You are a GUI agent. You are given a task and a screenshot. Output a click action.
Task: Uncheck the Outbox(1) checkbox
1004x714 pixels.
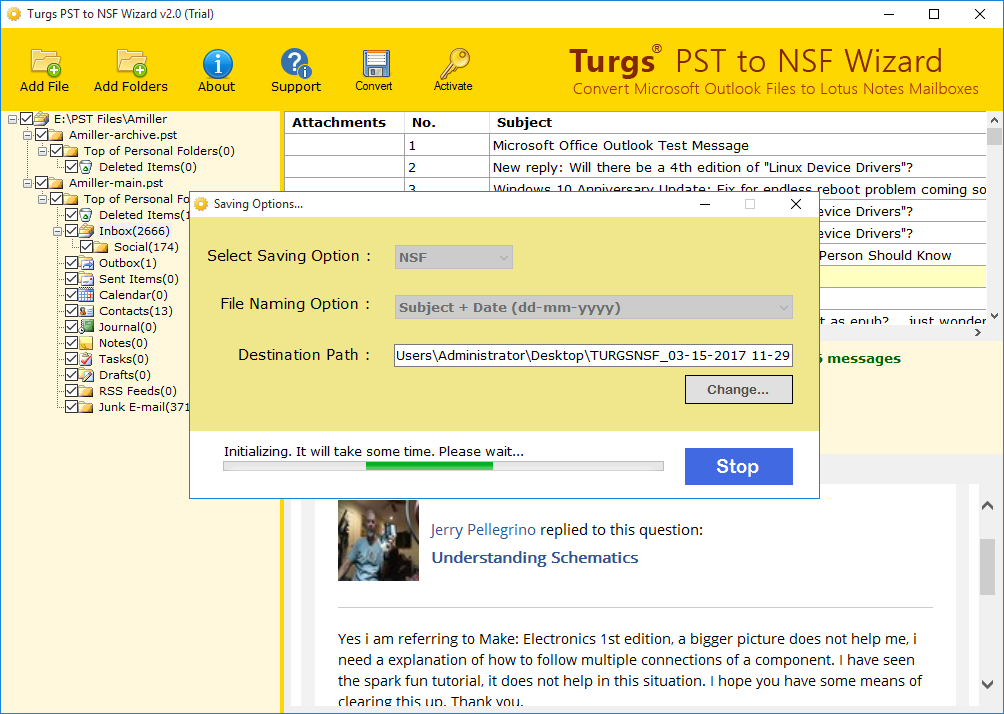pos(72,263)
